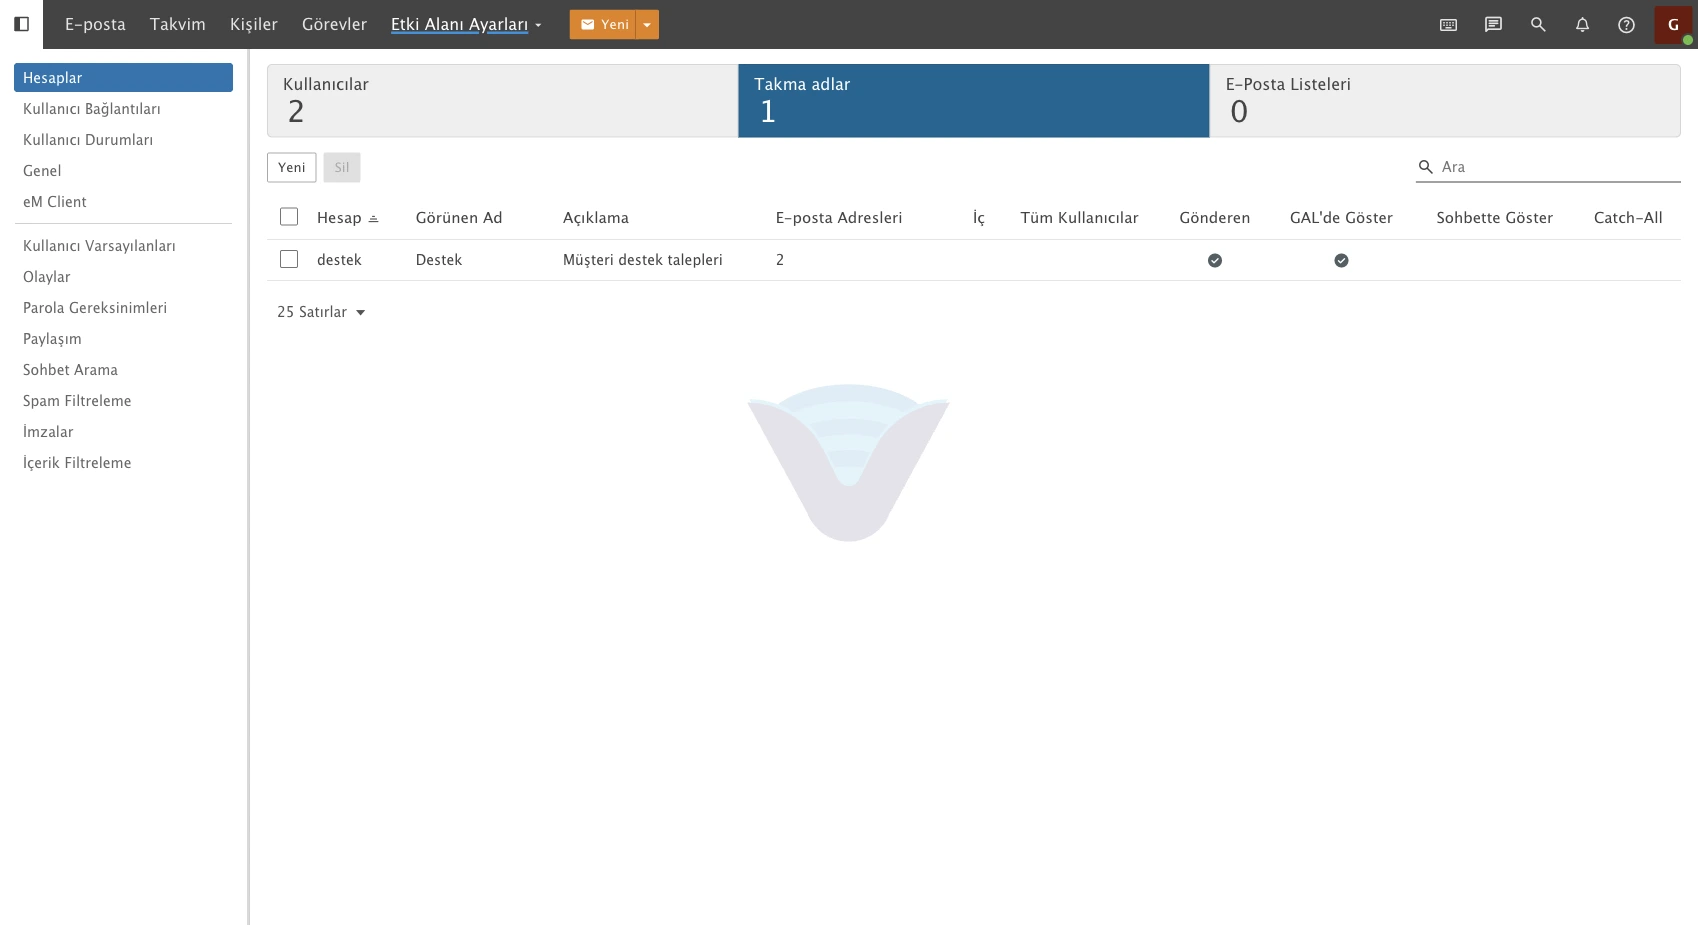Select Hesaplar in the sidebar
The width and height of the screenshot is (1698, 925).
[x=123, y=77]
